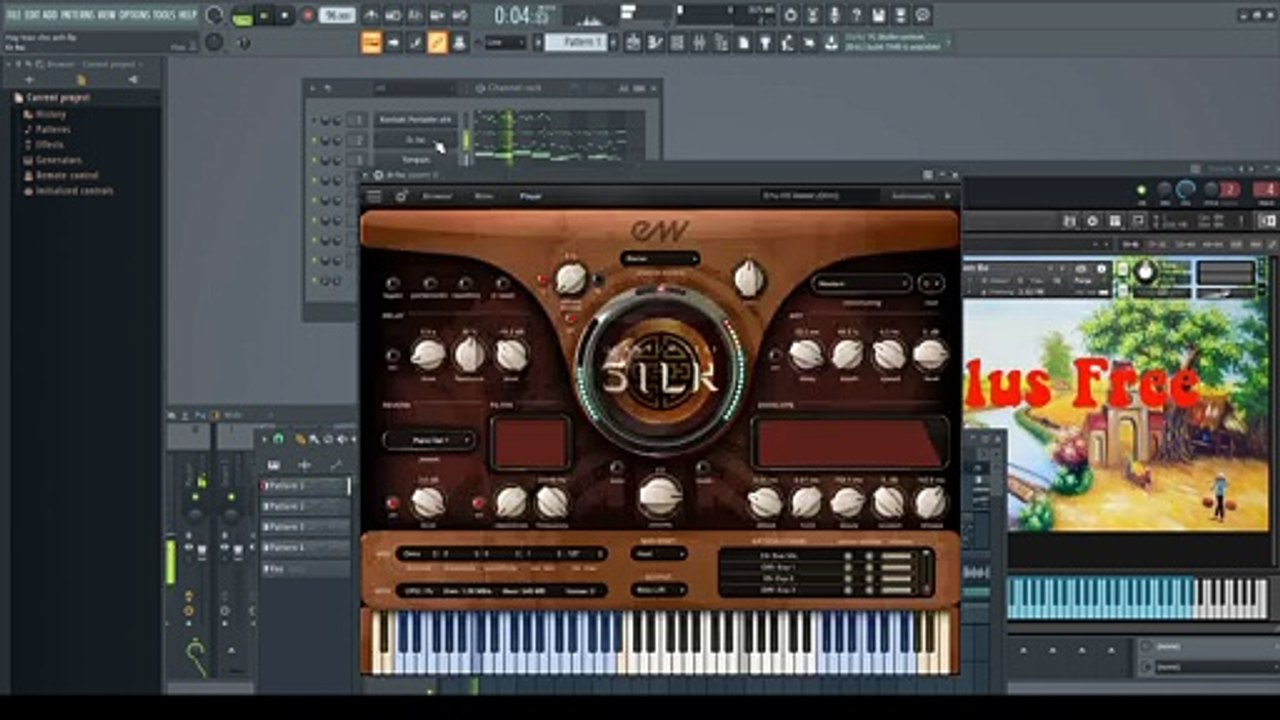Click the time display showing 0:04
Screen dimensions: 1280x720
click(521, 15)
